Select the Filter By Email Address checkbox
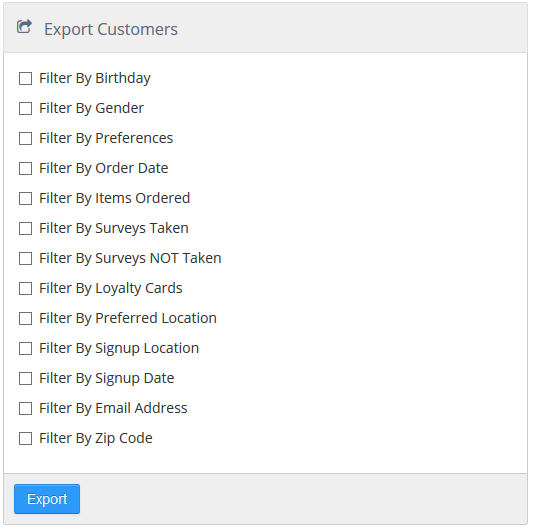 (x=25, y=408)
